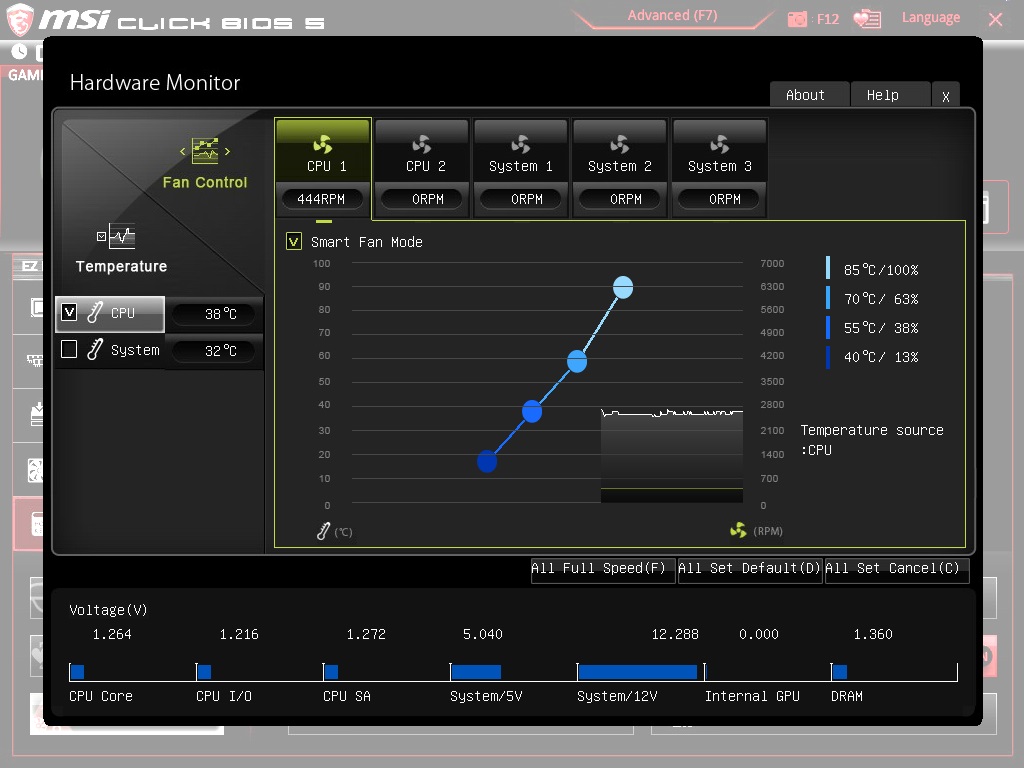Image resolution: width=1024 pixels, height=768 pixels.
Task: Select the 70°C/63% legend entry
Action: coord(872,299)
